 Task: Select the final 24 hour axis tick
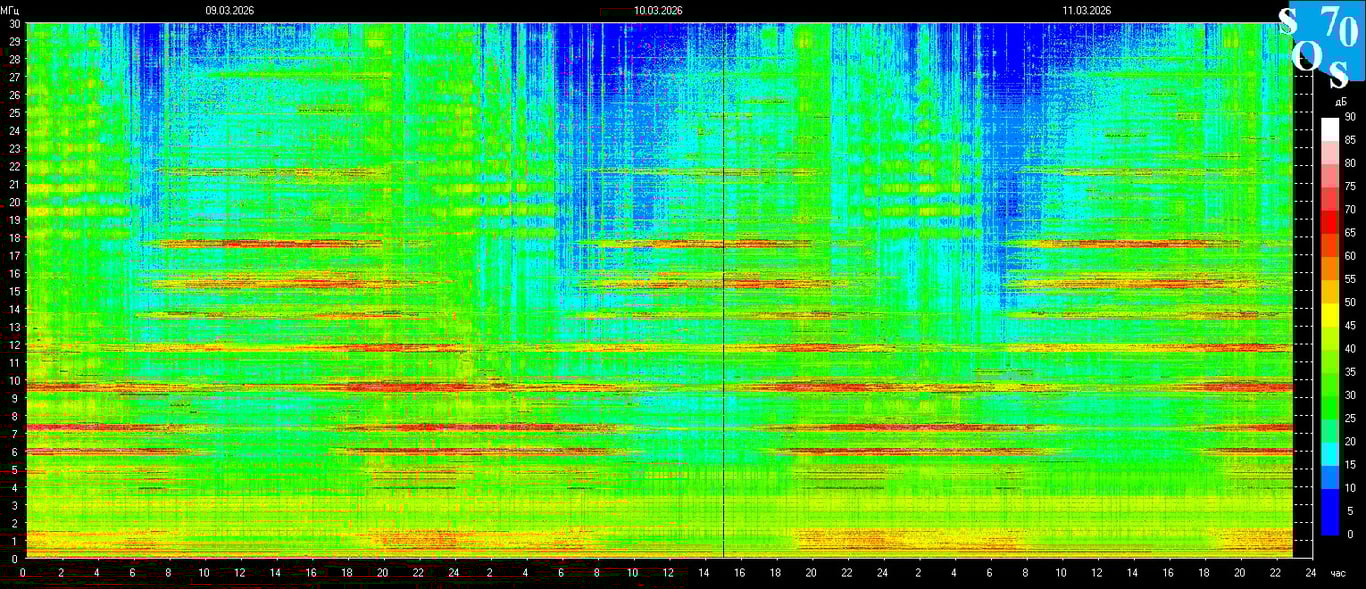tap(1311, 573)
